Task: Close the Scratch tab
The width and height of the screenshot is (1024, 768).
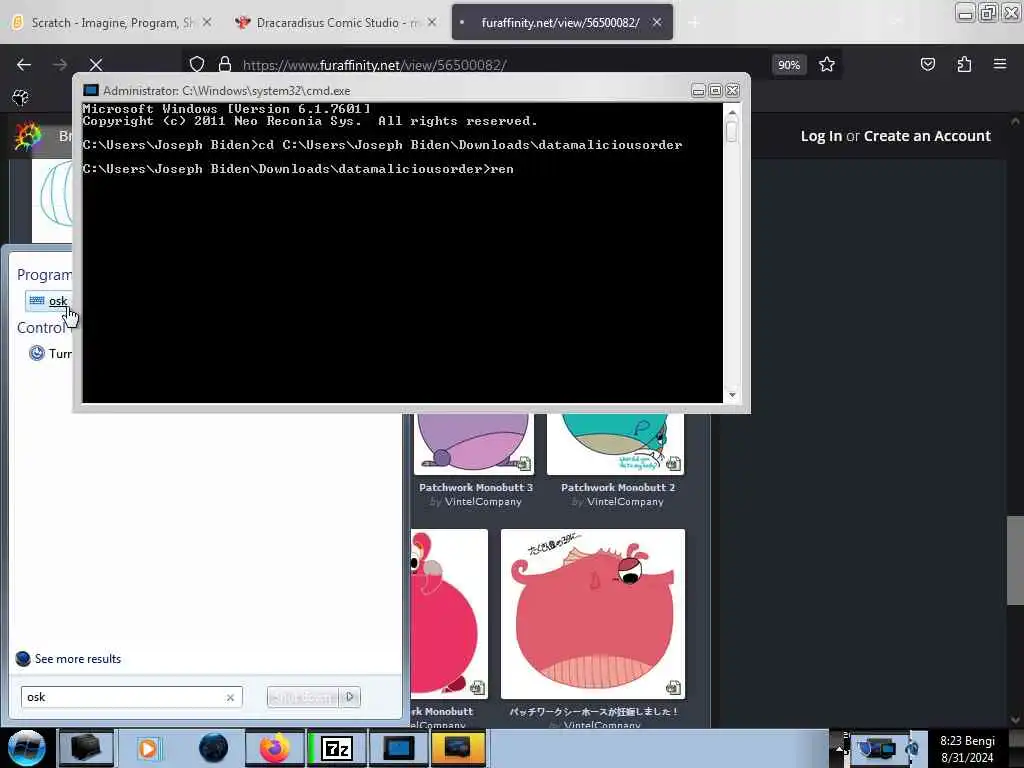Action: pyautogui.click(x=207, y=22)
